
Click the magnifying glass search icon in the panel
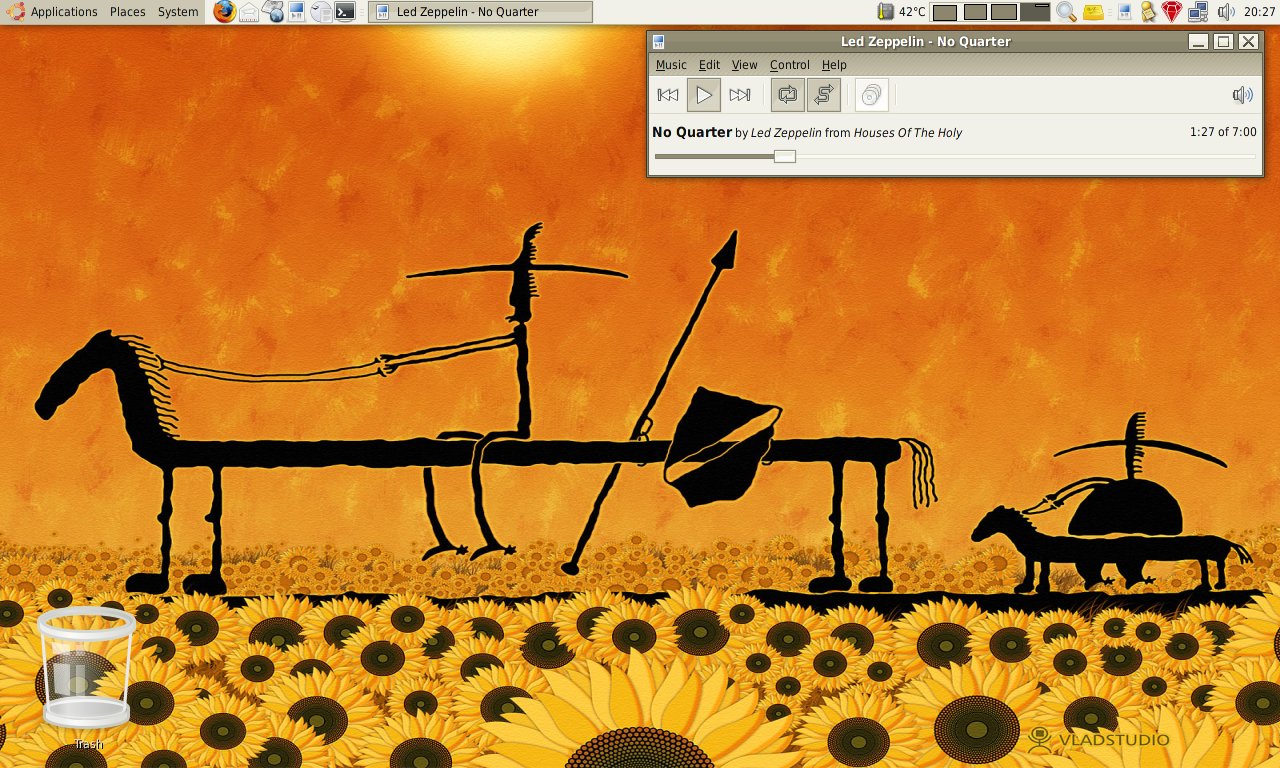point(1067,12)
